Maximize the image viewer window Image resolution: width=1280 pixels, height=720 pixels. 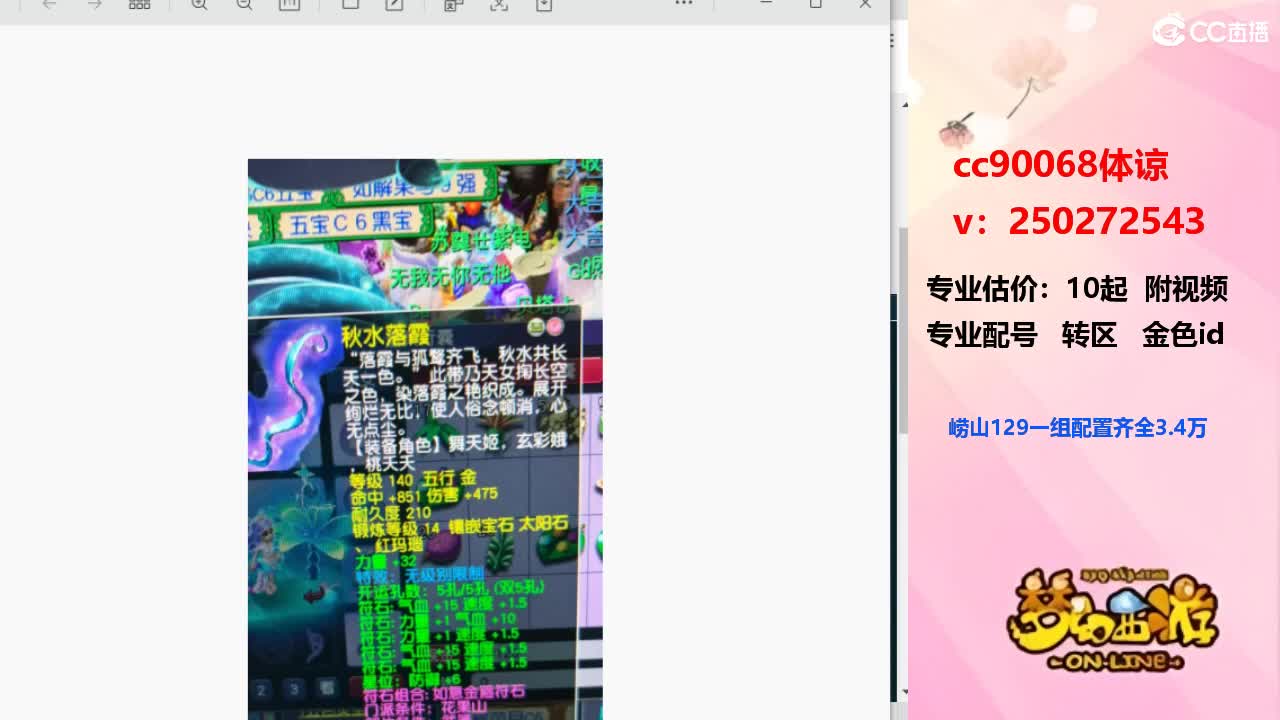click(816, 4)
